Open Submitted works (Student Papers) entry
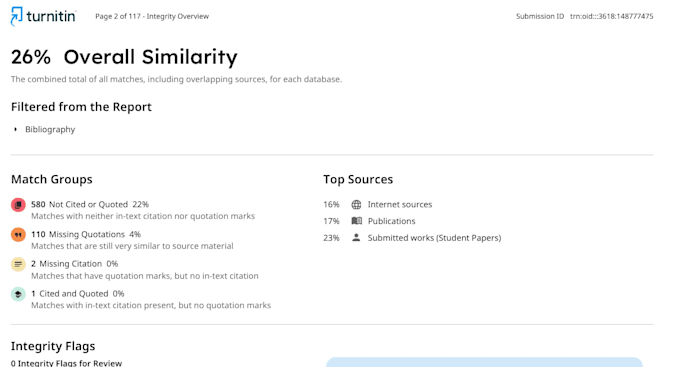 pos(434,238)
